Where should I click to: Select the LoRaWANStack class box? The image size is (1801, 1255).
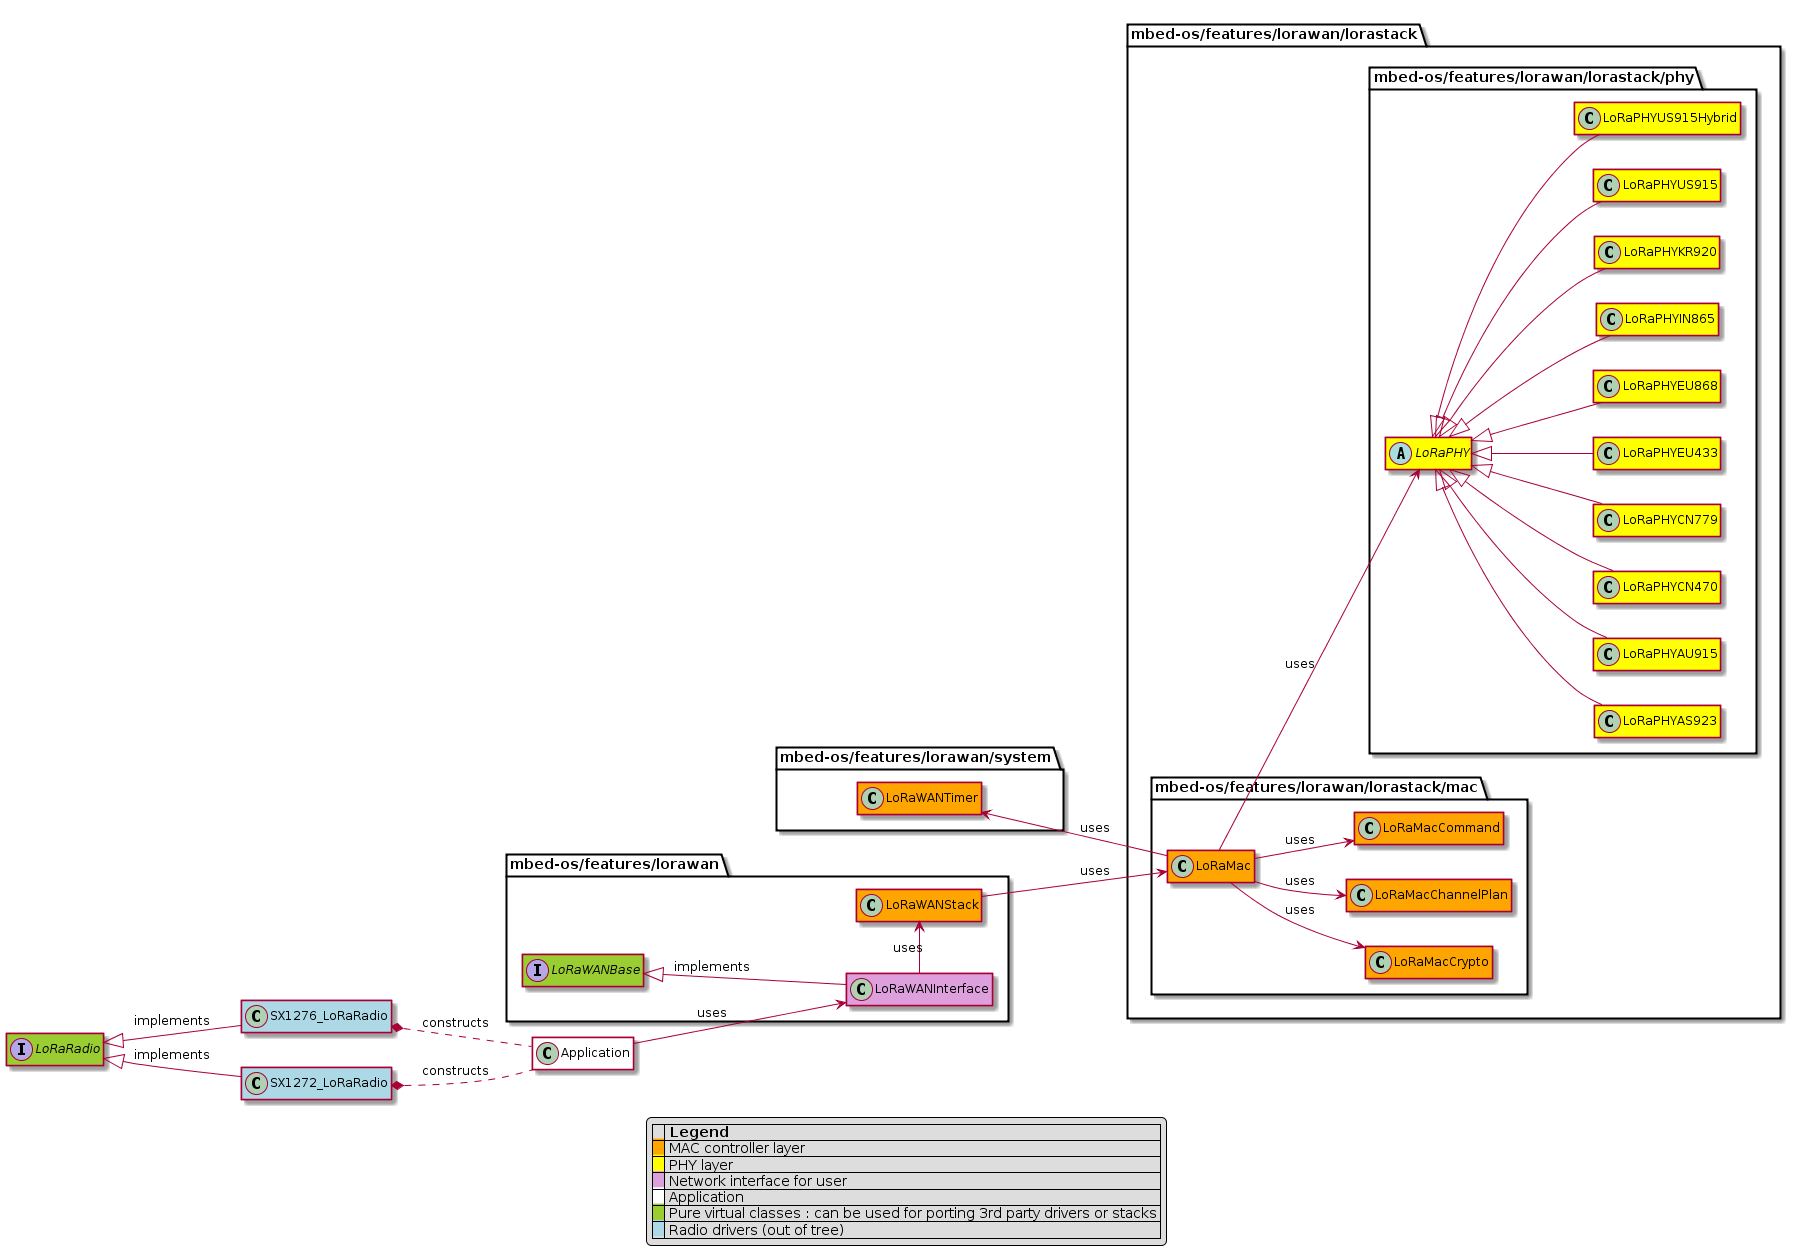point(919,905)
